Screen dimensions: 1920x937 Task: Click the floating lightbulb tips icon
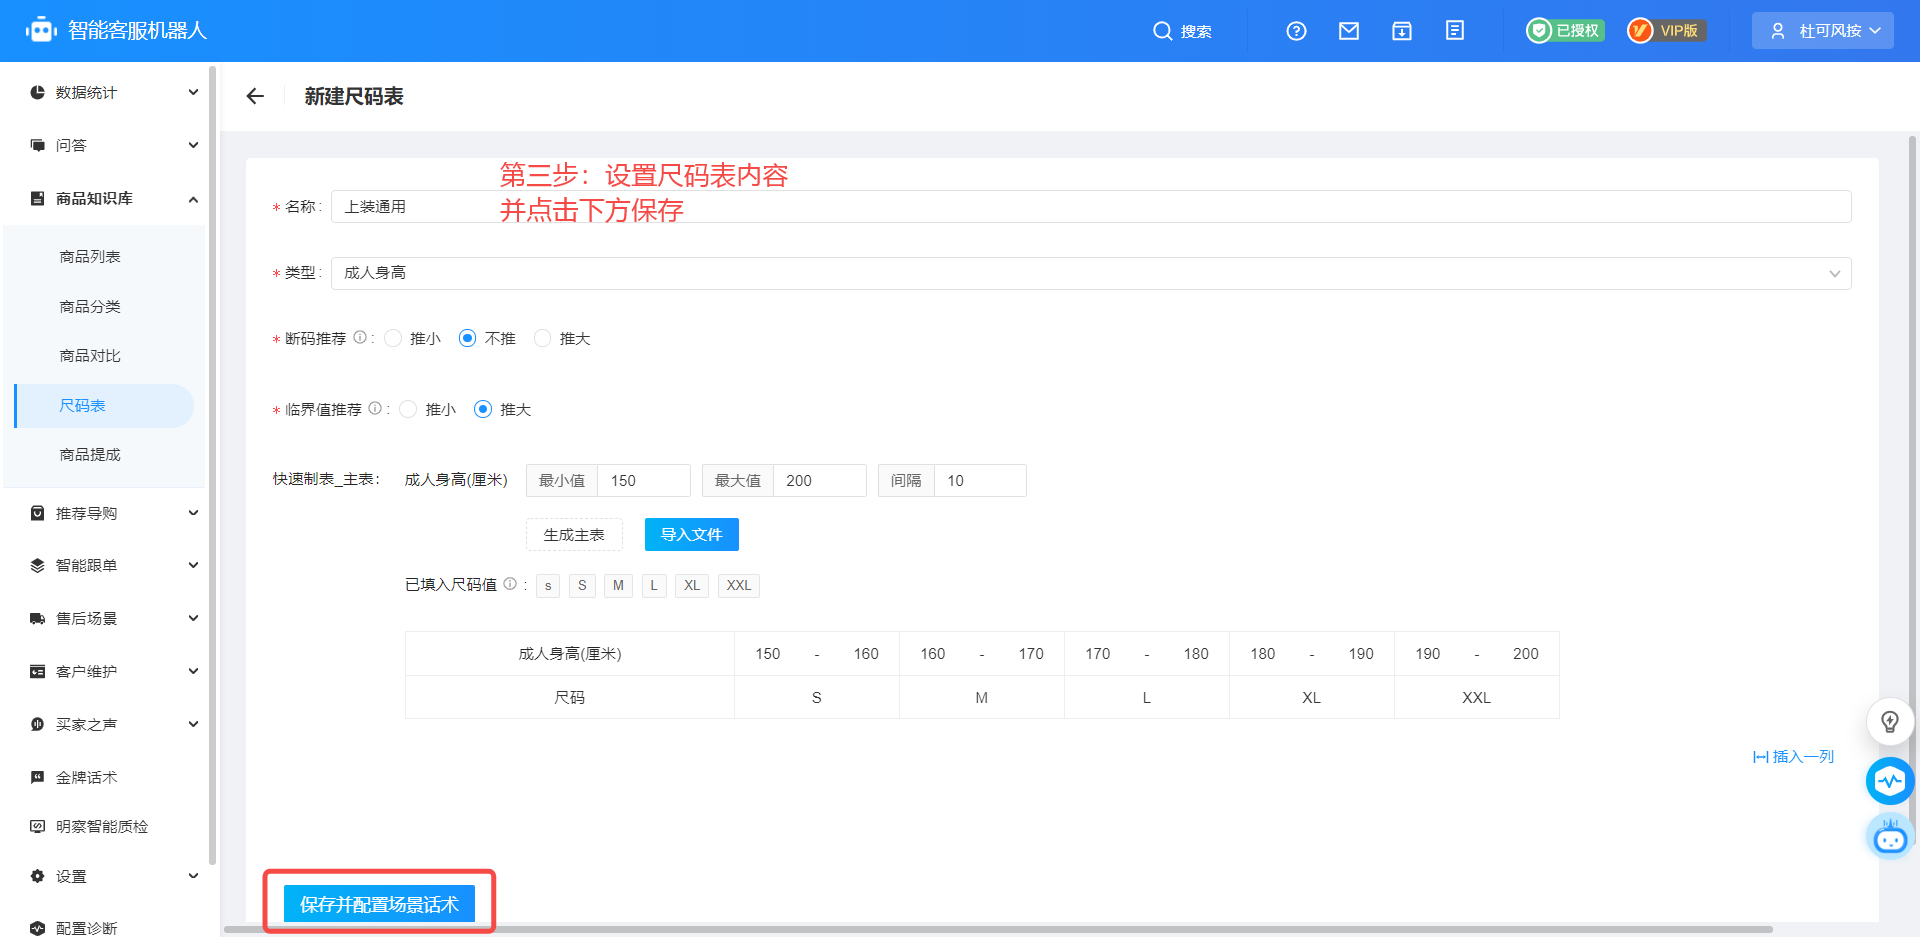[x=1890, y=721]
